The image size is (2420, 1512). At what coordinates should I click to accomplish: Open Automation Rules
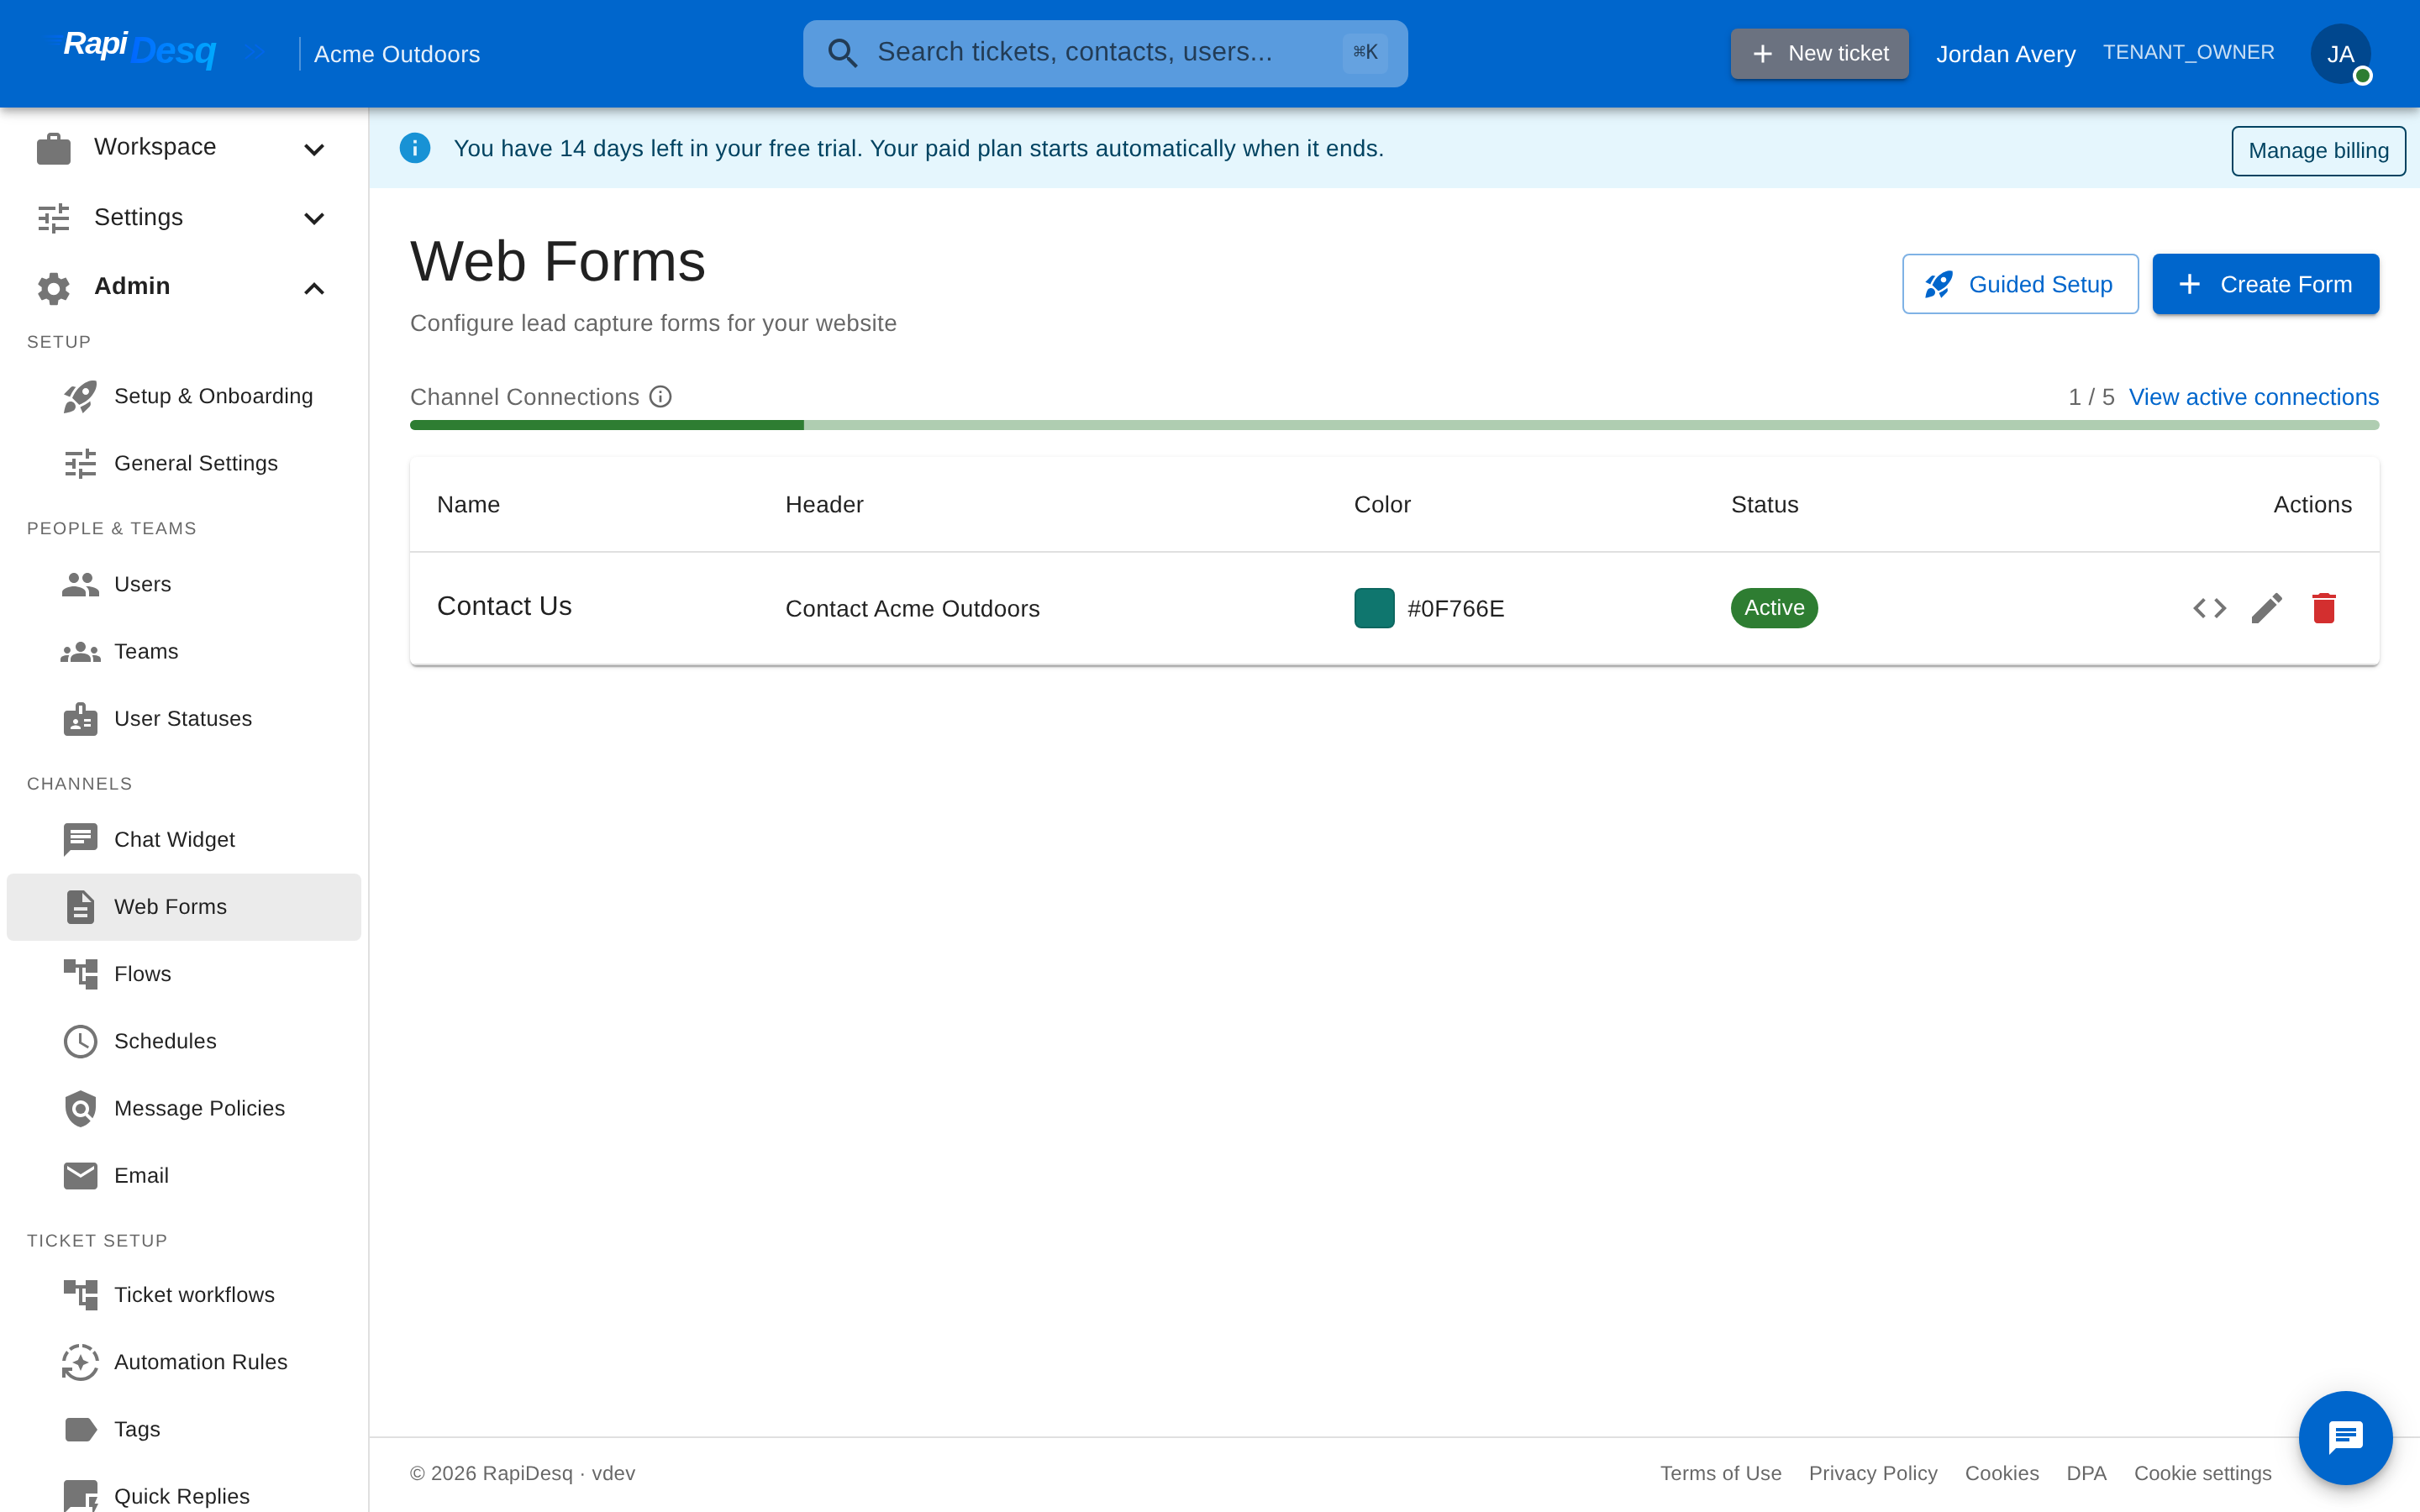tap(184, 1362)
